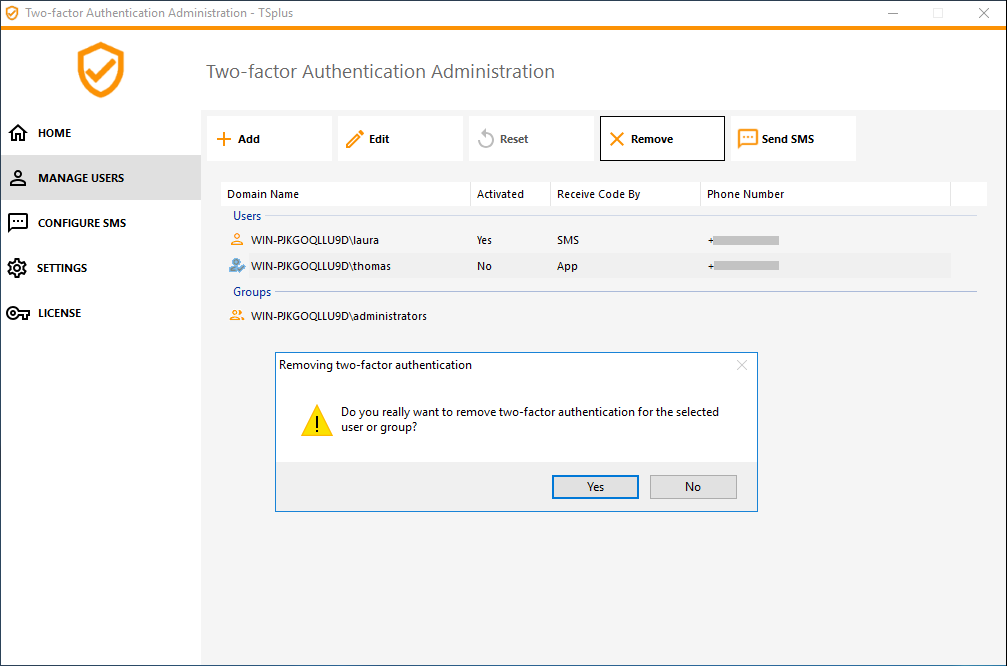The height and width of the screenshot is (666, 1007).
Task: Select the laura user row
Action: tap(314, 240)
